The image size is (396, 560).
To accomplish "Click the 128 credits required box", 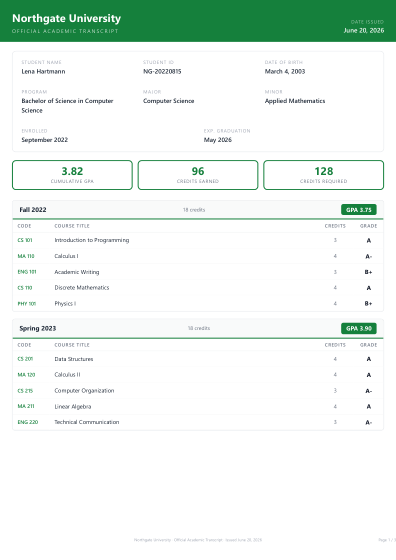I will 324,175.
